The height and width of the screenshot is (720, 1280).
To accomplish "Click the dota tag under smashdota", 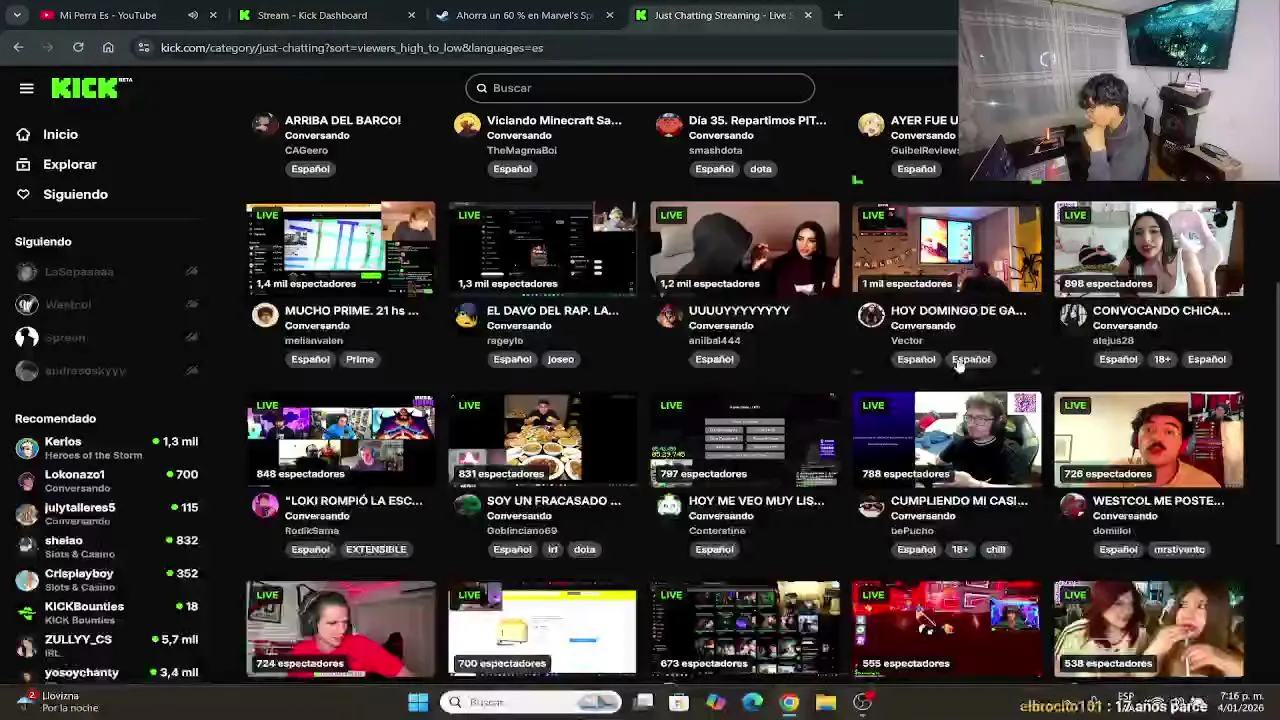I will (x=761, y=169).
